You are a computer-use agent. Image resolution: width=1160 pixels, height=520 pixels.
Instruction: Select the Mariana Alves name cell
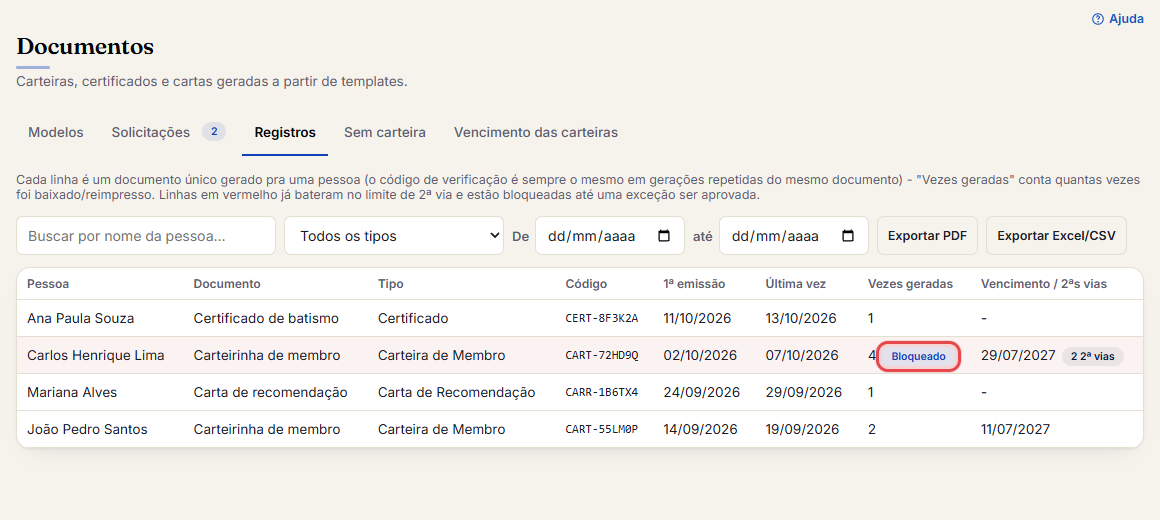(x=72, y=392)
